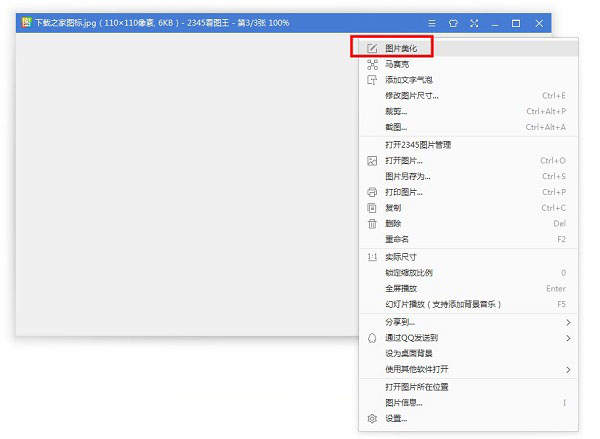Click the 打开图片 picture icon

click(x=372, y=161)
